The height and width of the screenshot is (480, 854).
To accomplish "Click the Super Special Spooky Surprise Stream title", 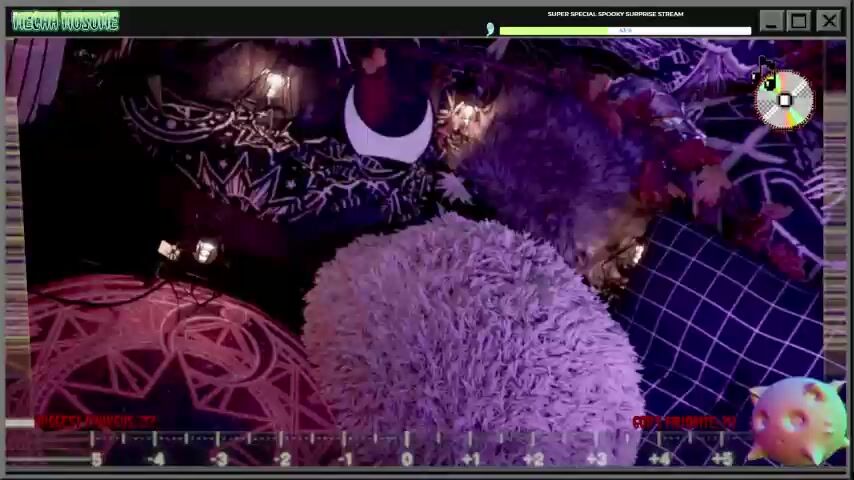I will (615, 14).
